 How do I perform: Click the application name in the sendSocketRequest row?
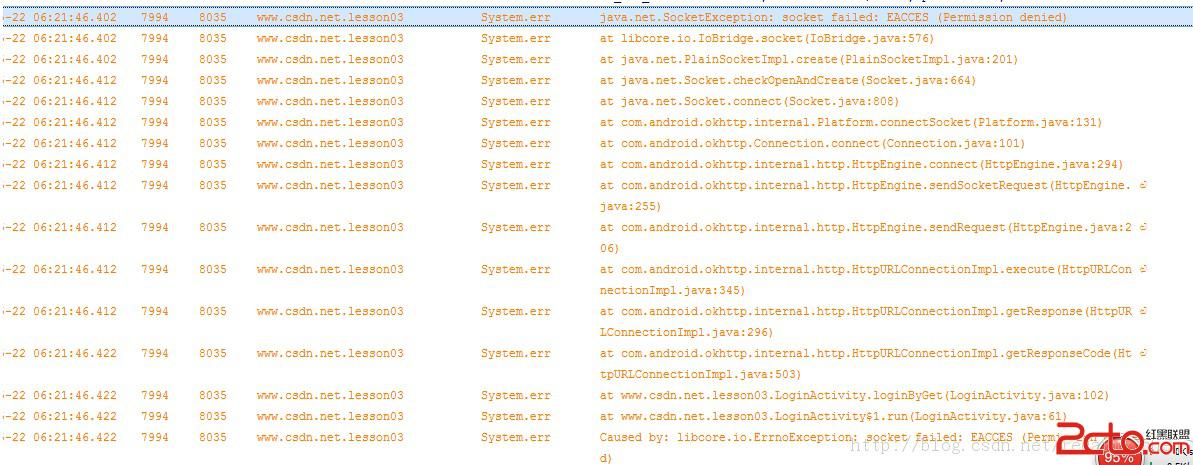point(330,185)
